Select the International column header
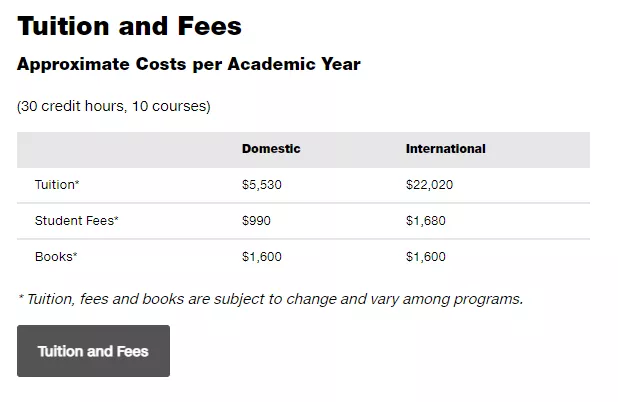 coord(446,149)
